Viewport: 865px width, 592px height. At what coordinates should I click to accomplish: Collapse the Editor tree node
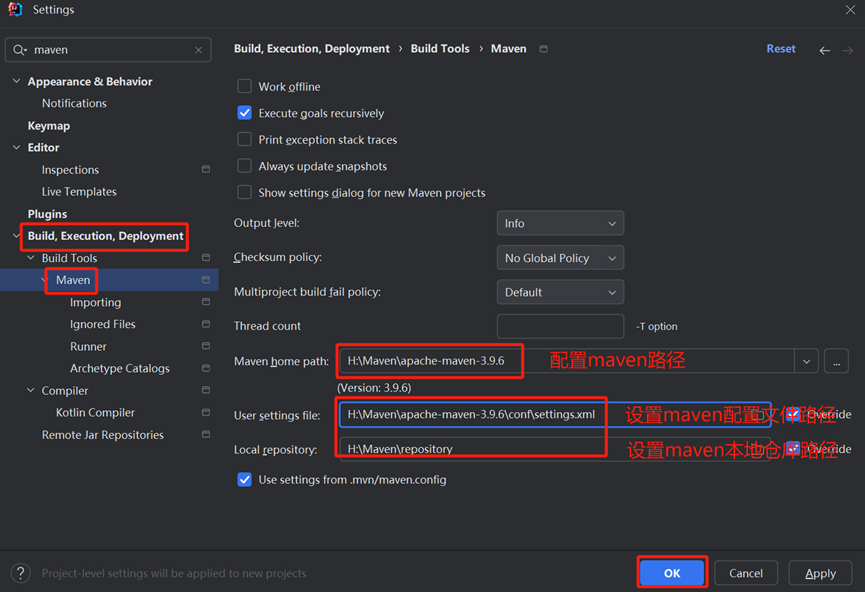(x=17, y=147)
